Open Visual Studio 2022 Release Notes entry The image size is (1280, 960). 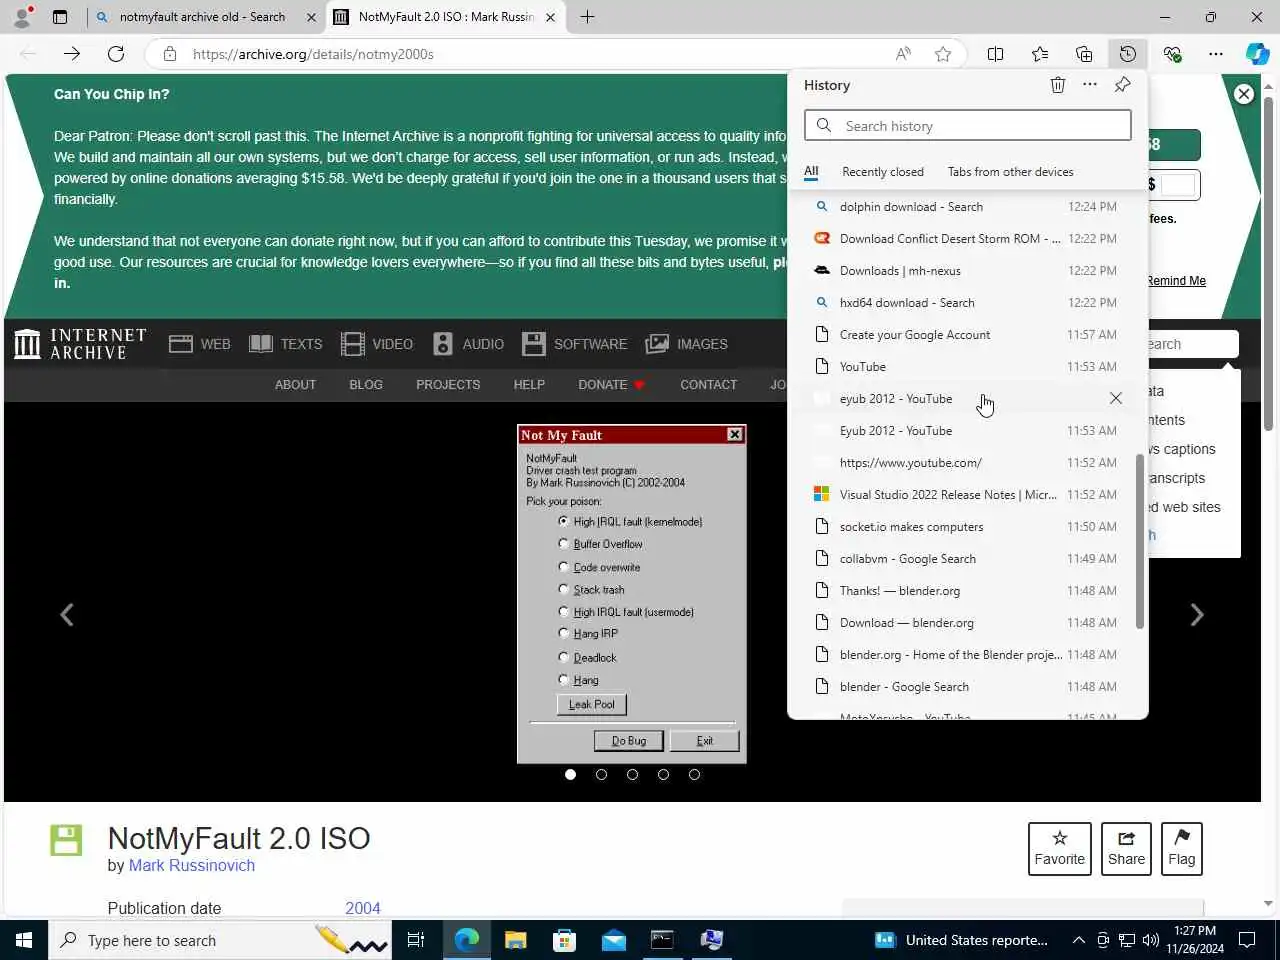tap(967, 494)
